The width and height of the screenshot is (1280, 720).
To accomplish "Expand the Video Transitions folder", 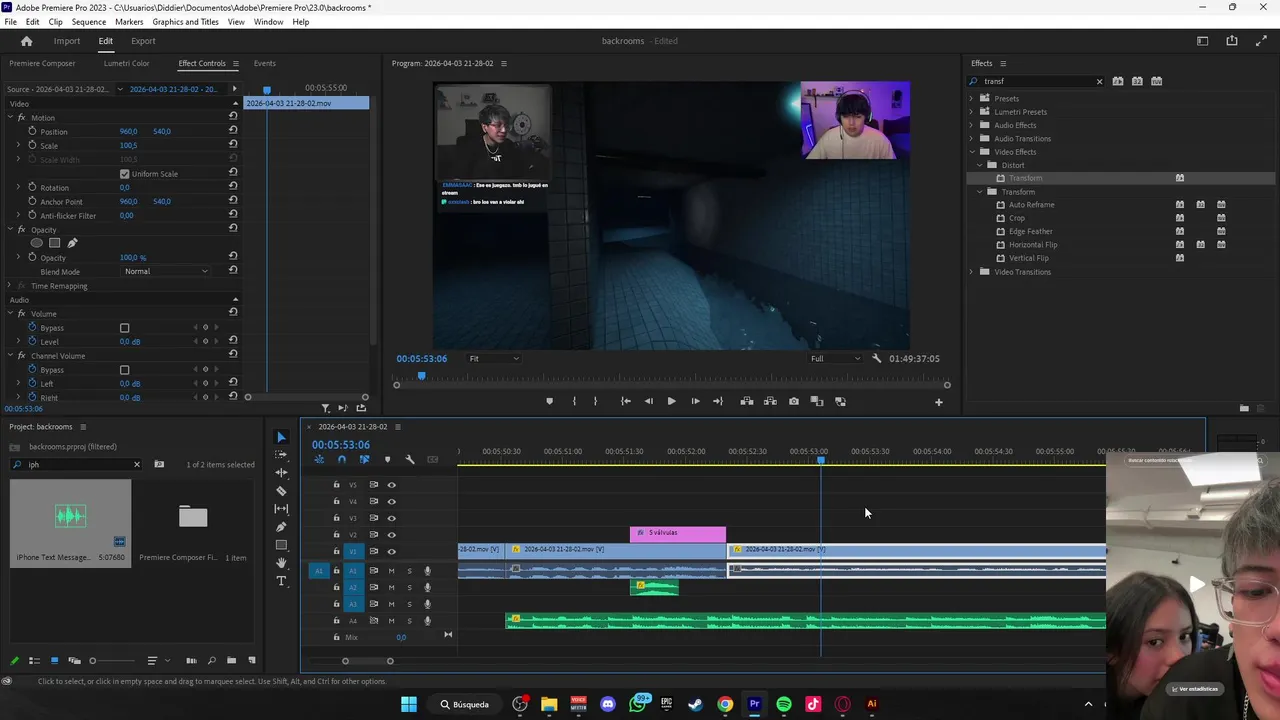I will pyautogui.click(x=971, y=272).
